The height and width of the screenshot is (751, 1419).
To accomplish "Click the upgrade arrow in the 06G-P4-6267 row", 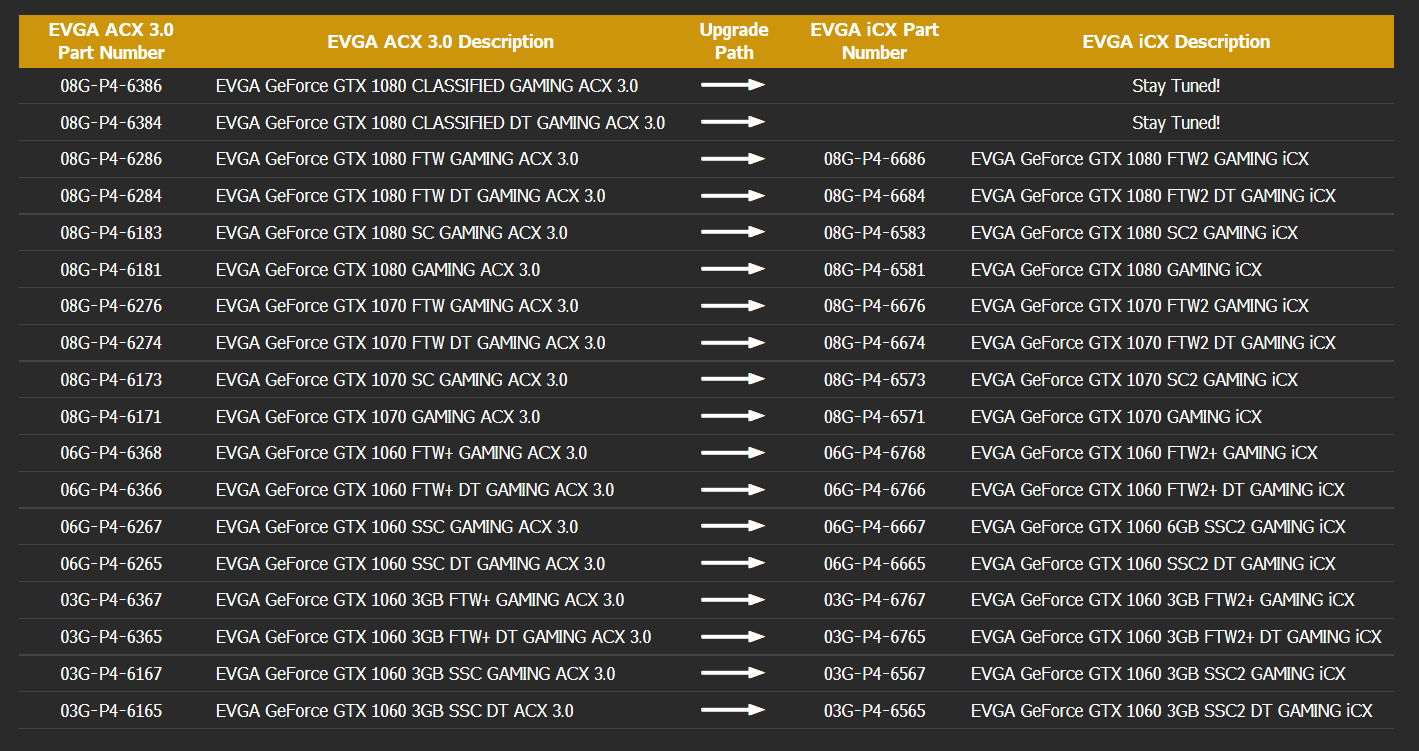I will [x=733, y=526].
